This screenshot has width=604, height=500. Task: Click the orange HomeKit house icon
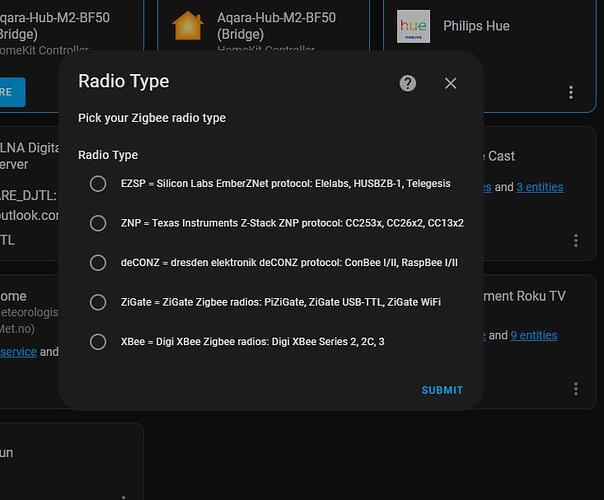(188, 26)
